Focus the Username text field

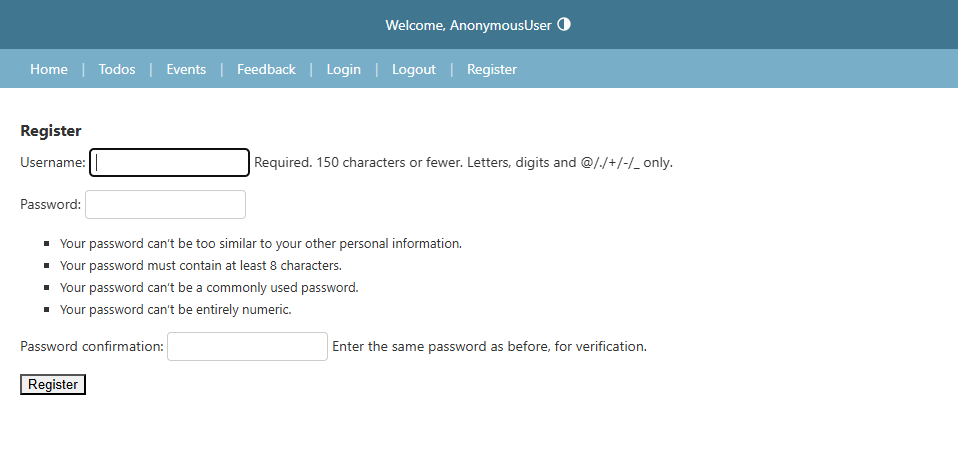(x=169, y=162)
